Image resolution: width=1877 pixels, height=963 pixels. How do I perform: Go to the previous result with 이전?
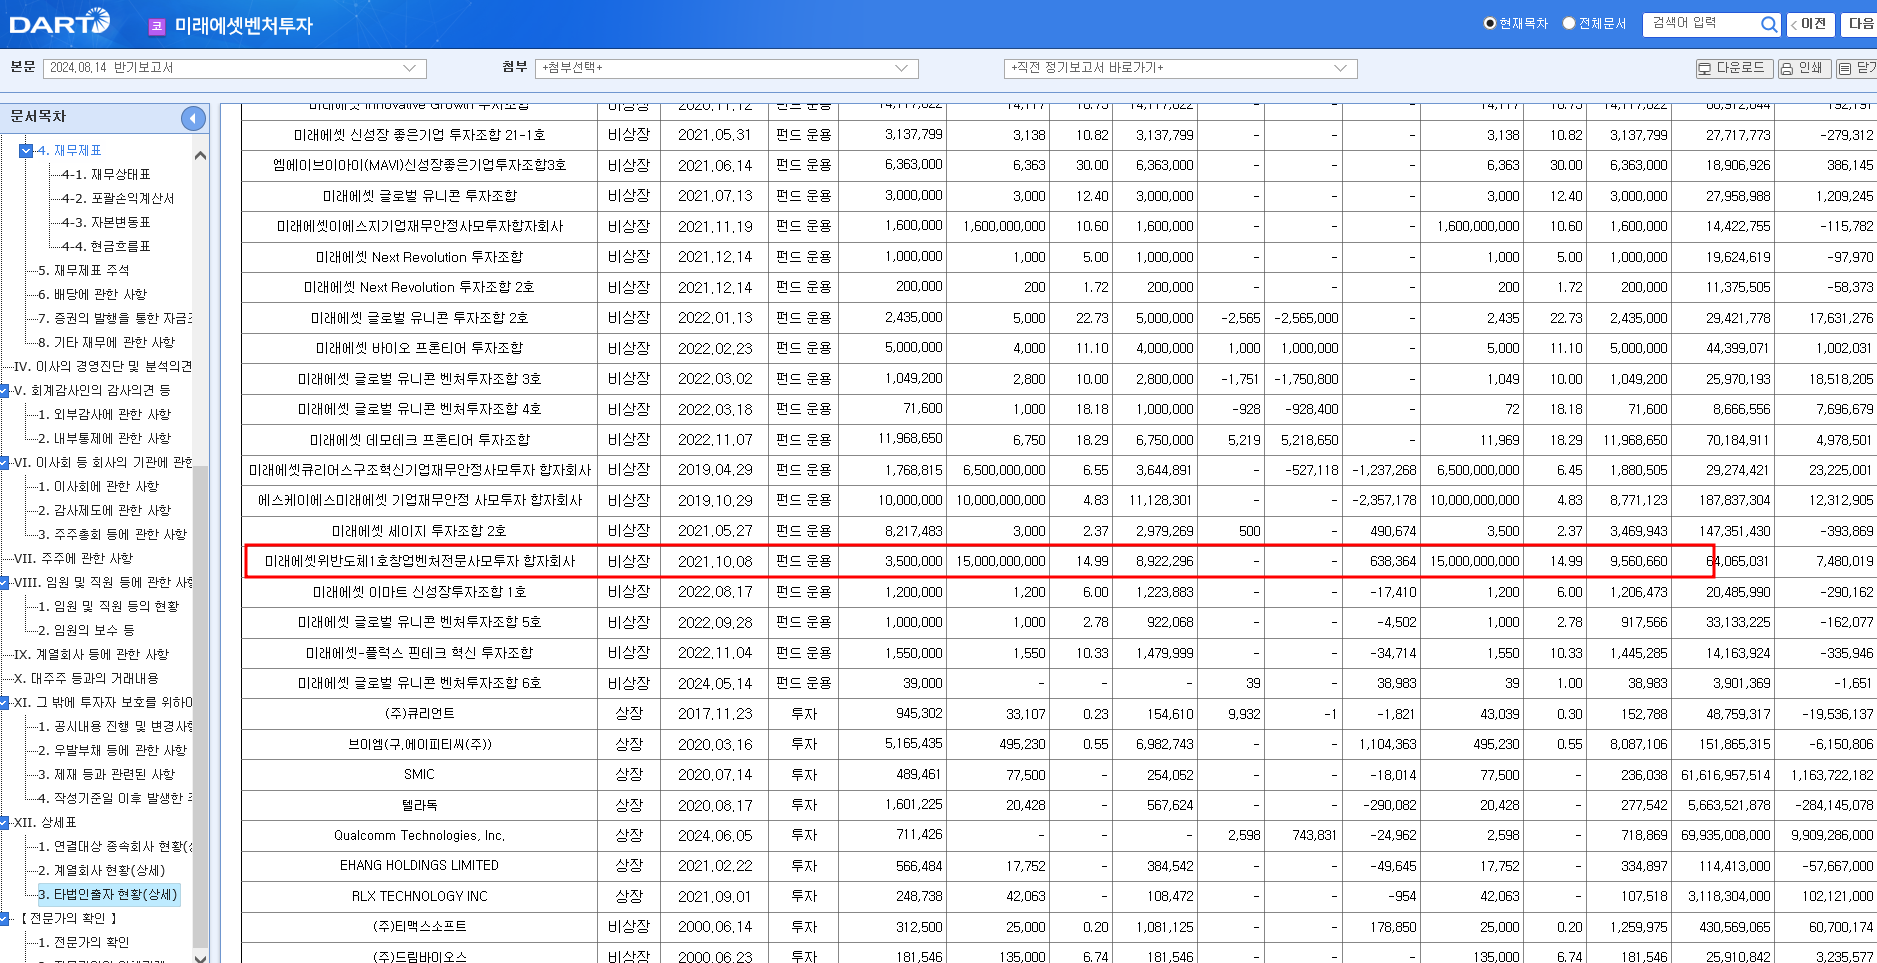pos(1810,24)
